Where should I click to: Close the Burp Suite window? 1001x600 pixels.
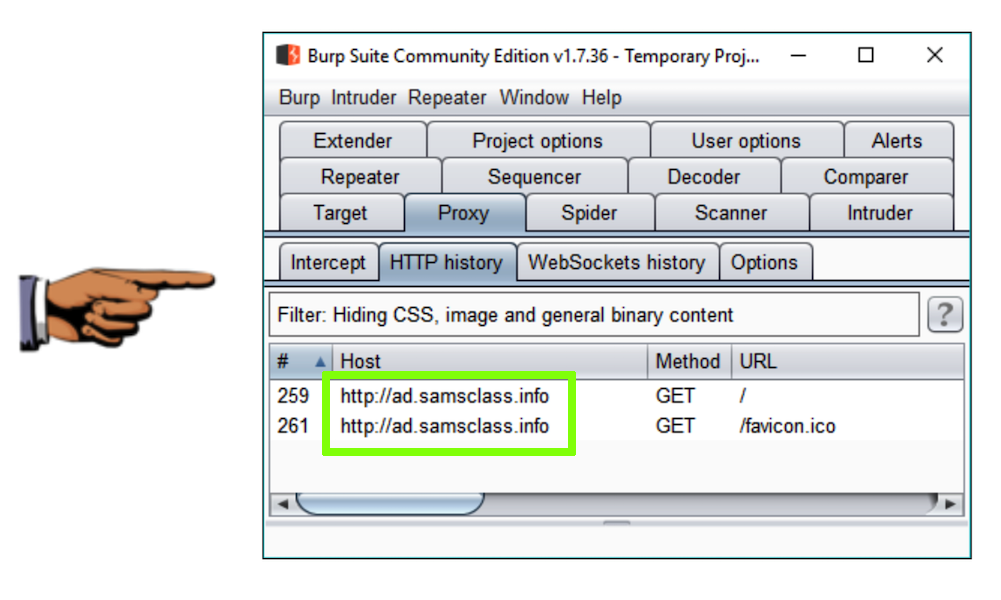(x=935, y=55)
